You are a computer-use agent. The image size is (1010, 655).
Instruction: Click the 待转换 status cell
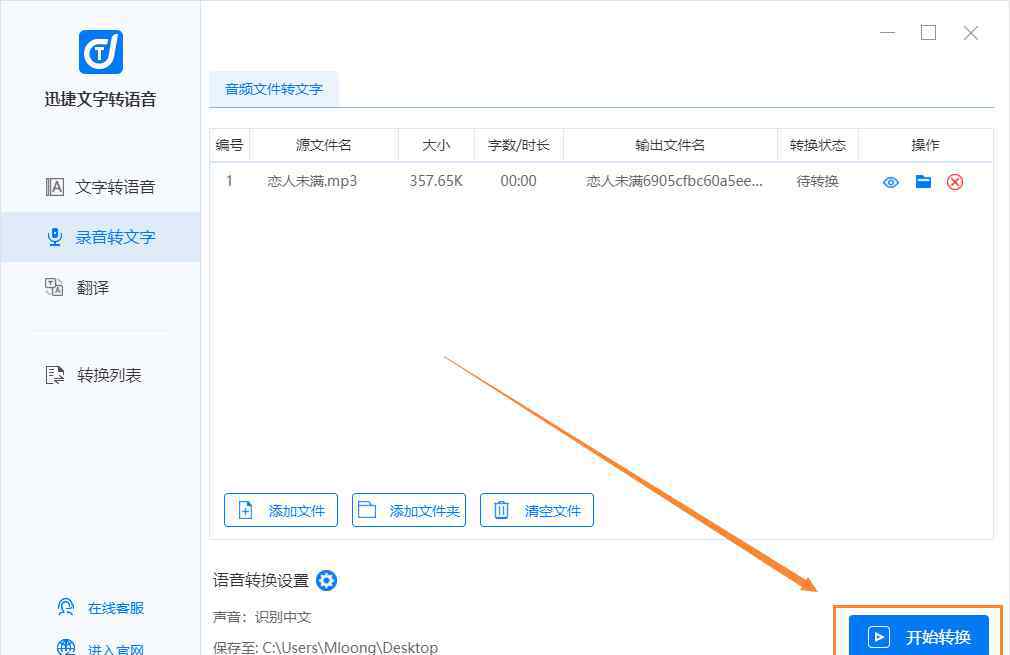click(x=818, y=181)
